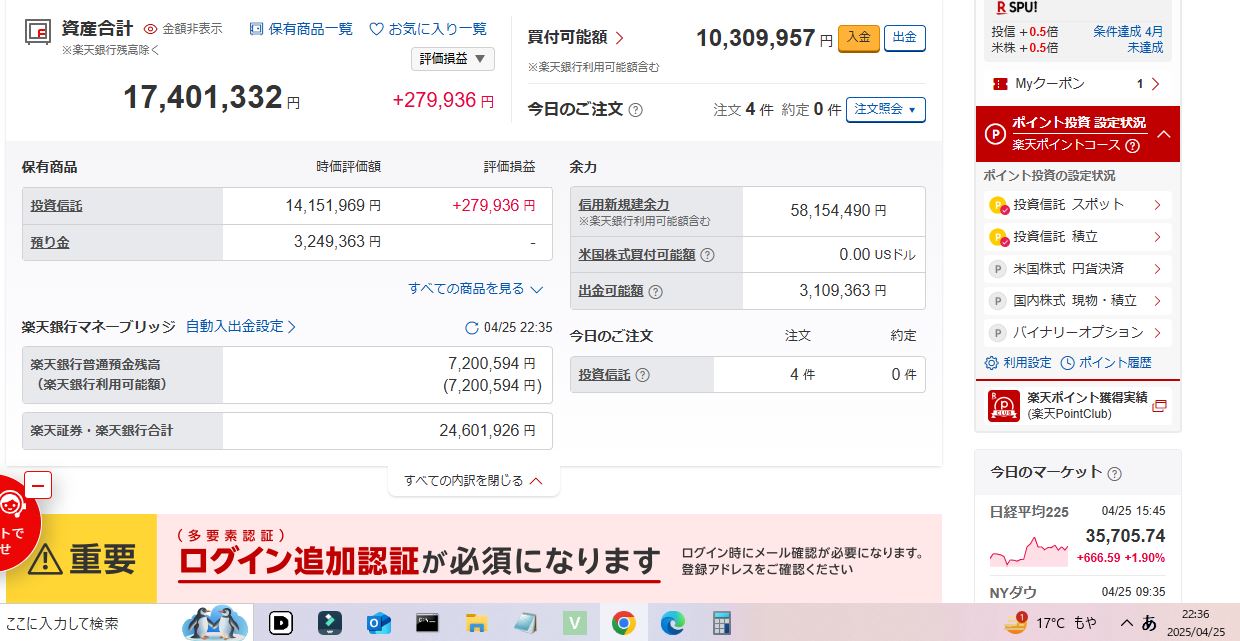Click help icon beside 出金可能額
The height and width of the screenshot is (641, 1240).
[655, 292]
